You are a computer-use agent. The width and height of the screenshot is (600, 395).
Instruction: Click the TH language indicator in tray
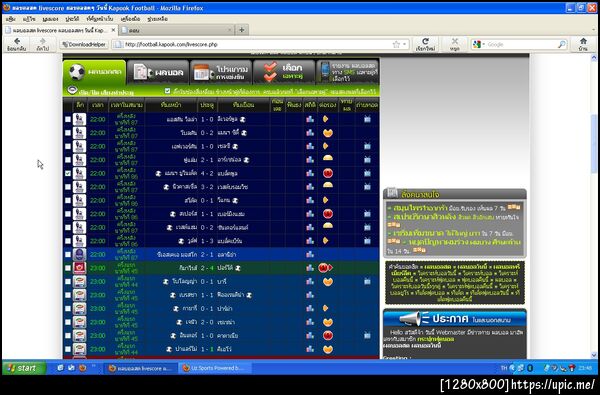pos(504,368)
